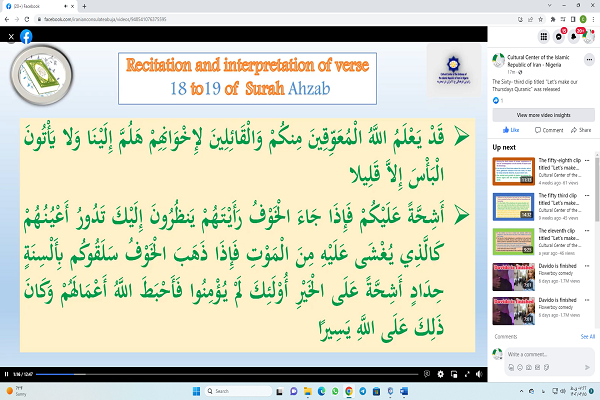
Task: Open the Facebook menu grid icon
Action: (x=543, y=37)
